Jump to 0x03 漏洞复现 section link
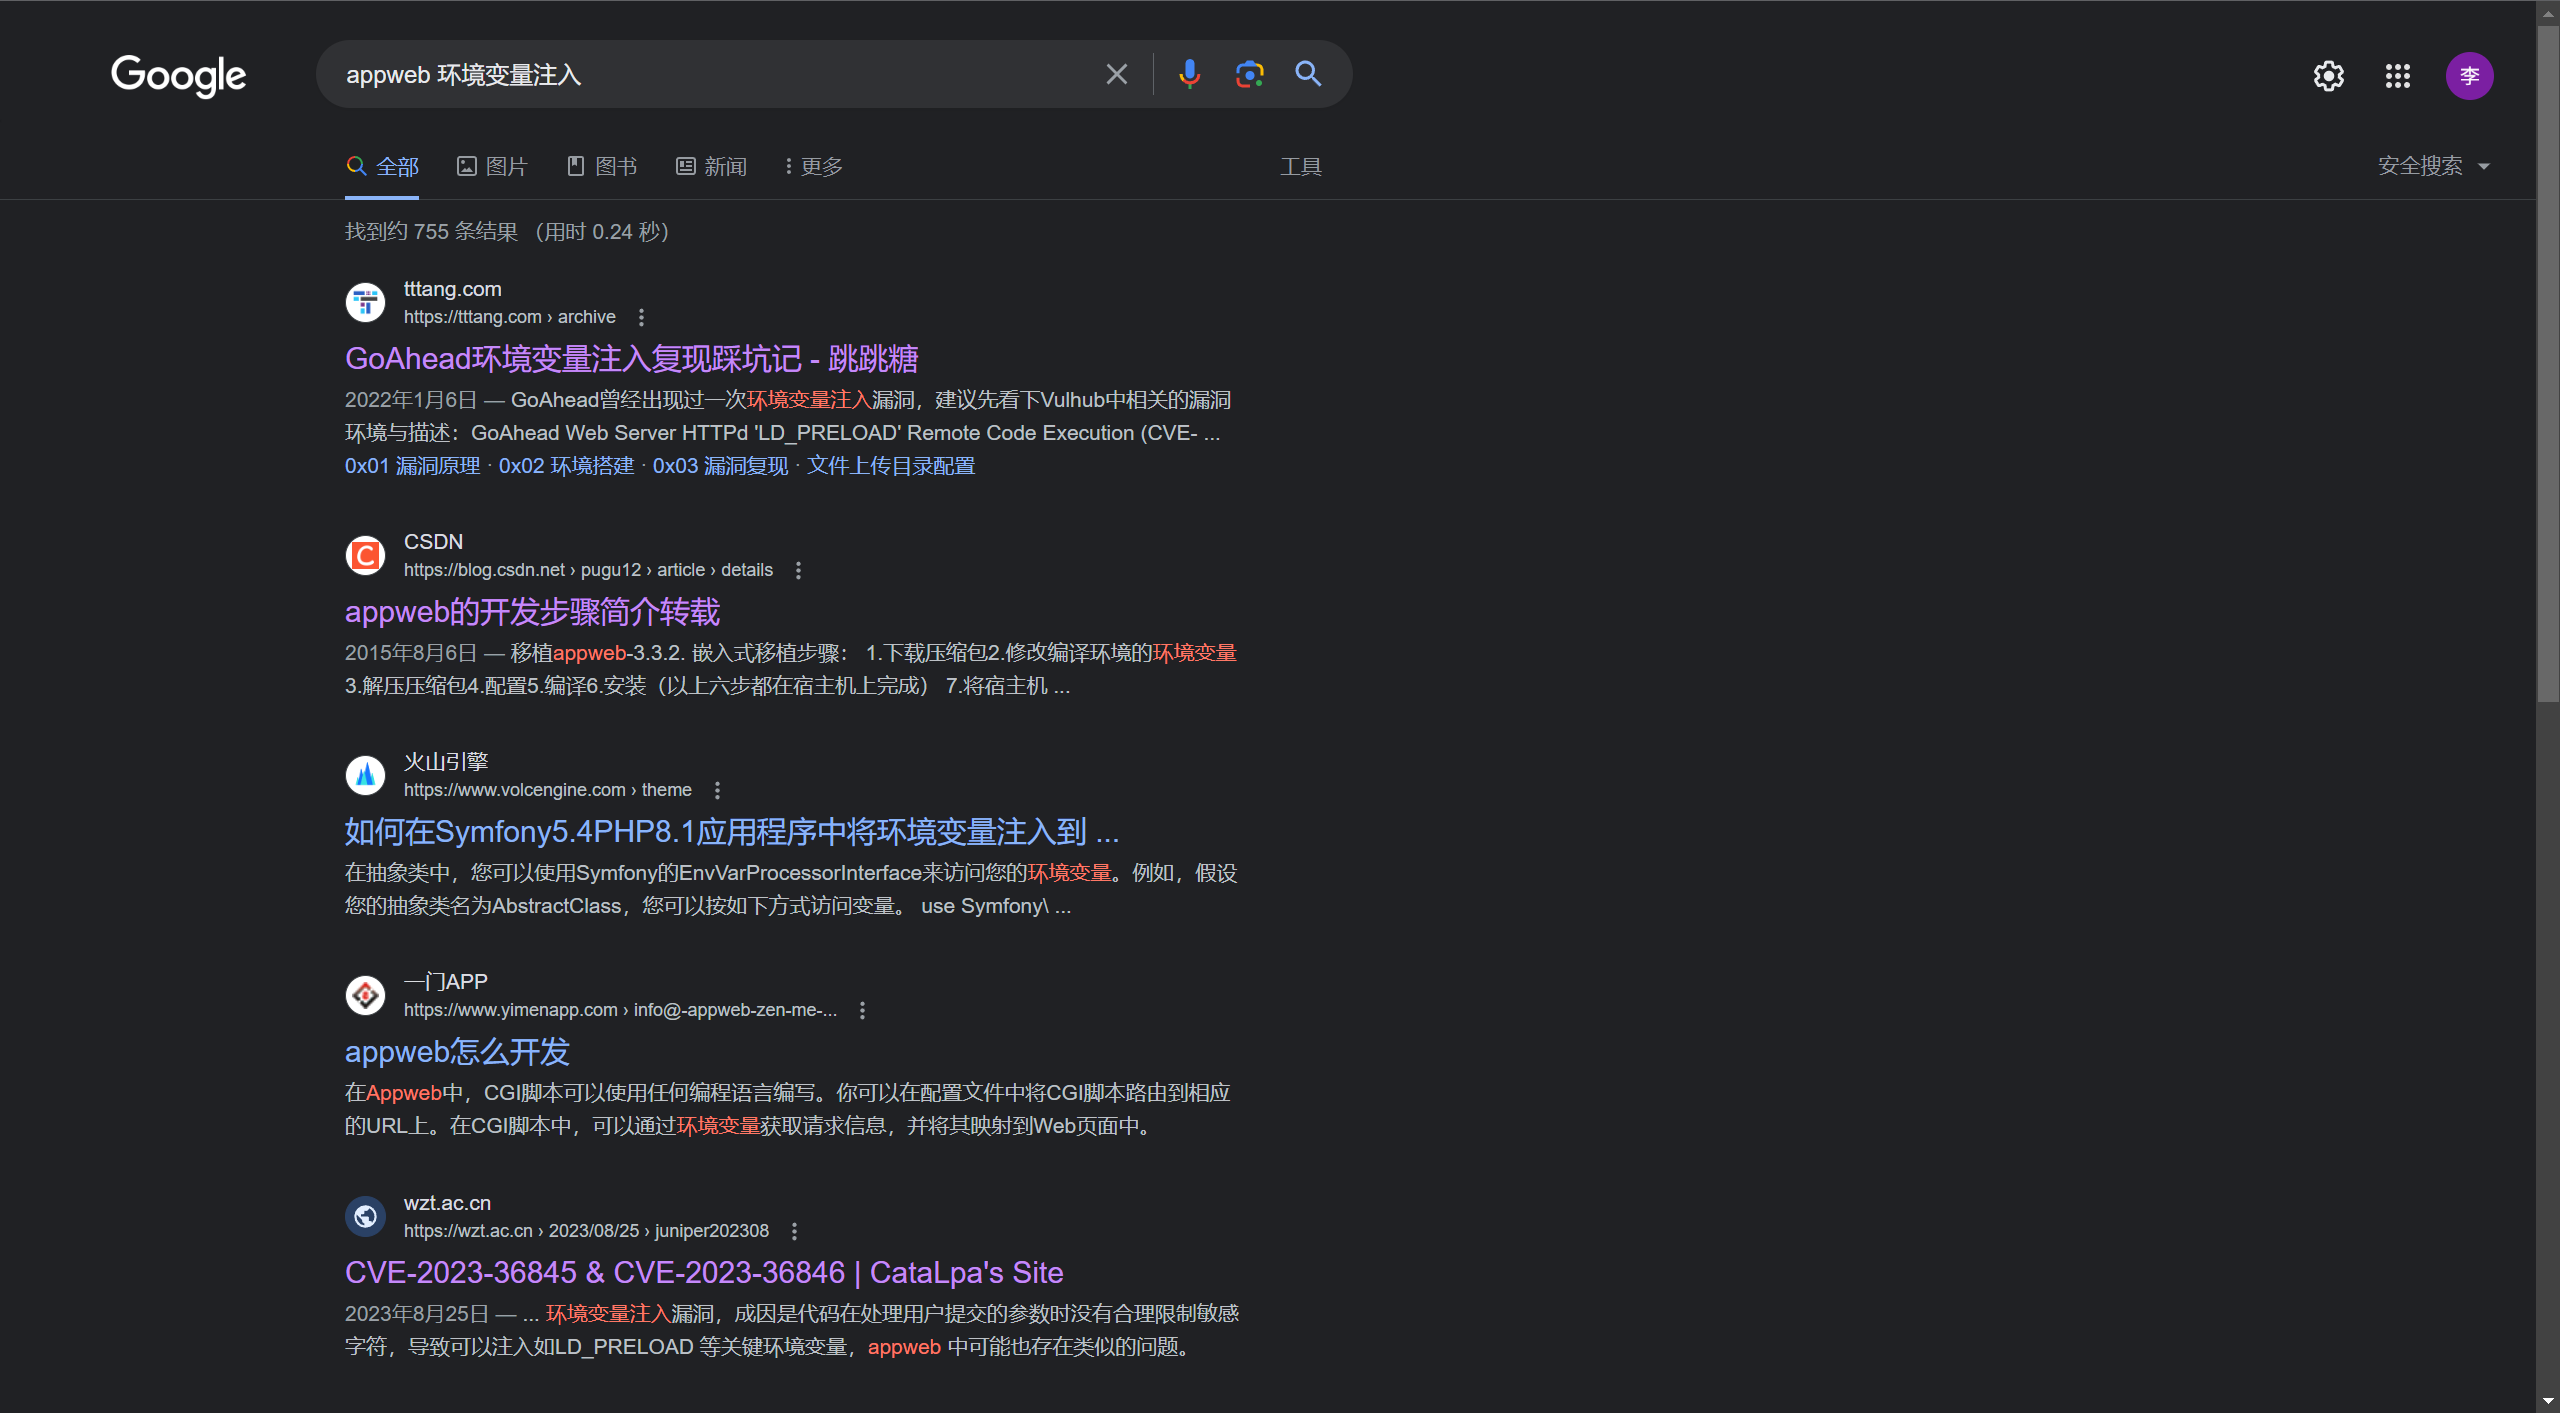Image resolution: width=2560 pixels, height=1413 pixels. 720,466
